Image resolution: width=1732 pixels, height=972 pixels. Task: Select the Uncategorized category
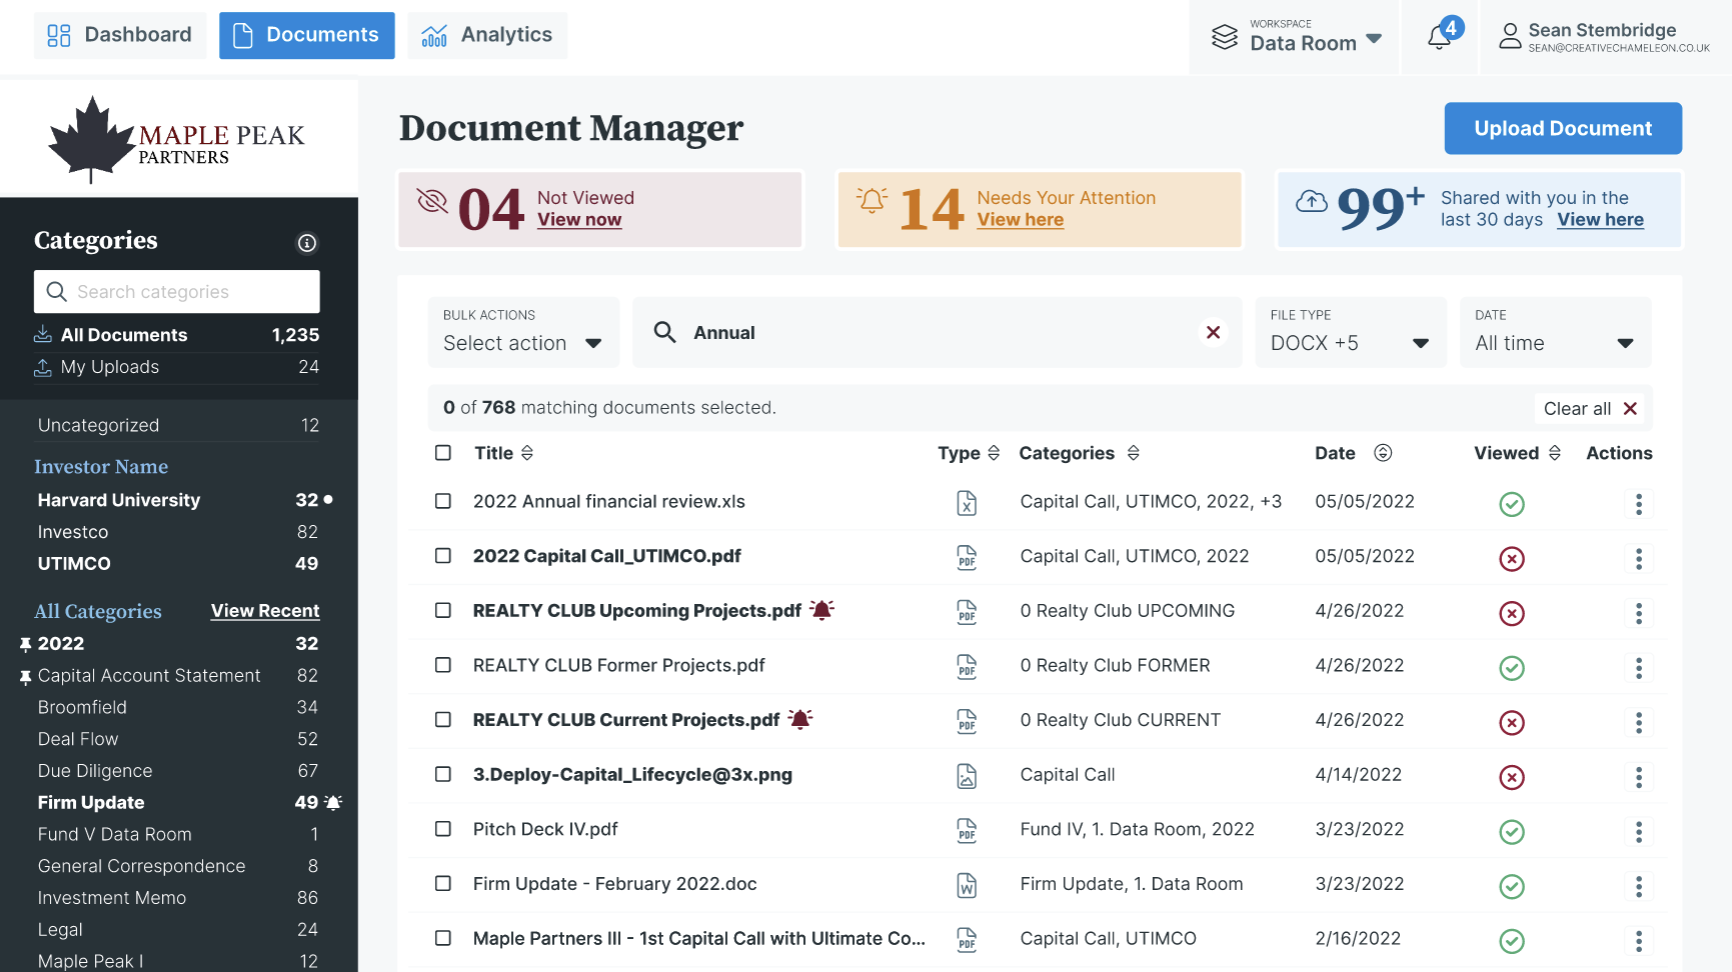pos(177,425)
